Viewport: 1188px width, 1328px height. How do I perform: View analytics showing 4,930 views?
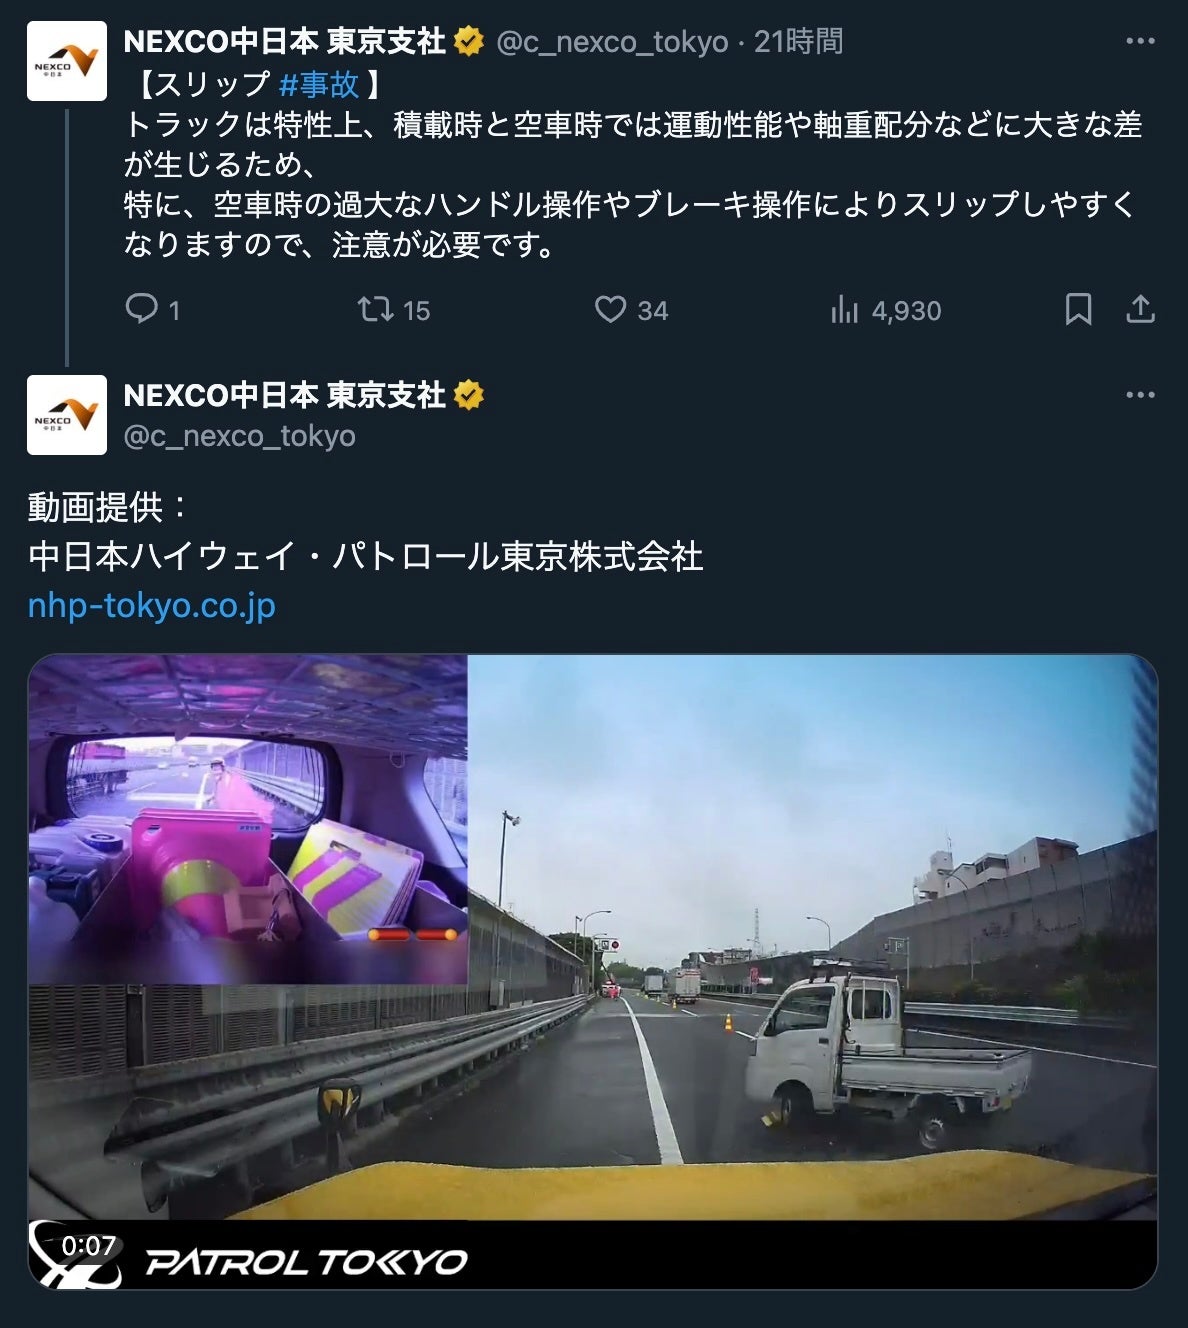coord(886,310)
